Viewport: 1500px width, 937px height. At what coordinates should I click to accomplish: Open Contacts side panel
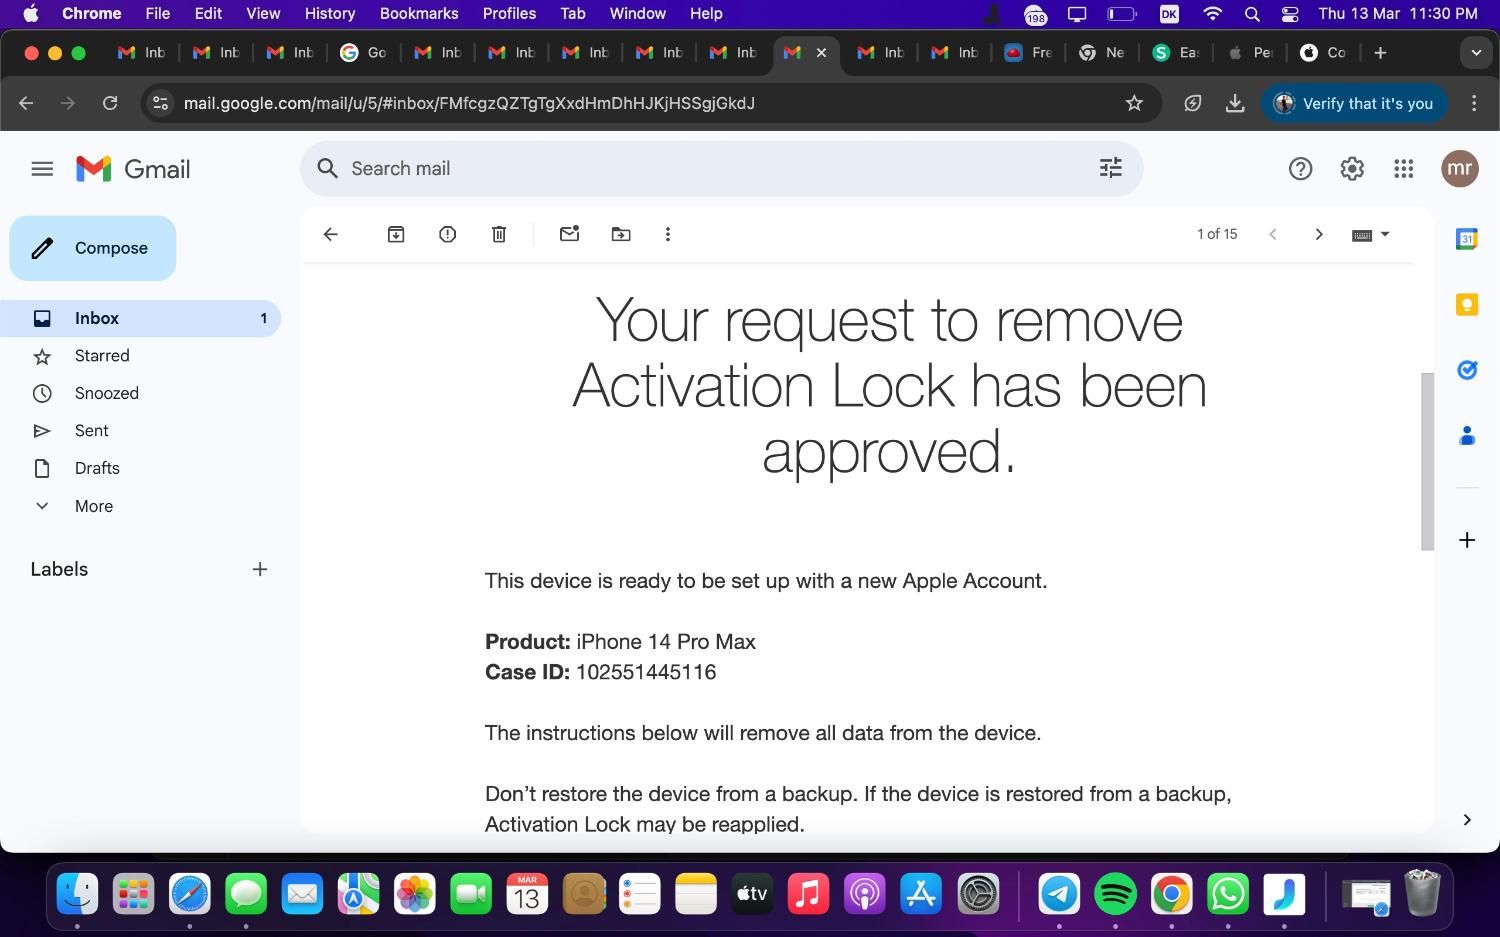pyautogui.click(x=1467, y=435)
